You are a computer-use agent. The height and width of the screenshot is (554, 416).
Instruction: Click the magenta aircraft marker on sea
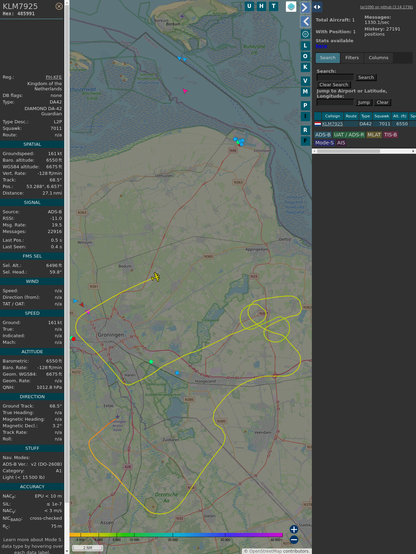185,91
